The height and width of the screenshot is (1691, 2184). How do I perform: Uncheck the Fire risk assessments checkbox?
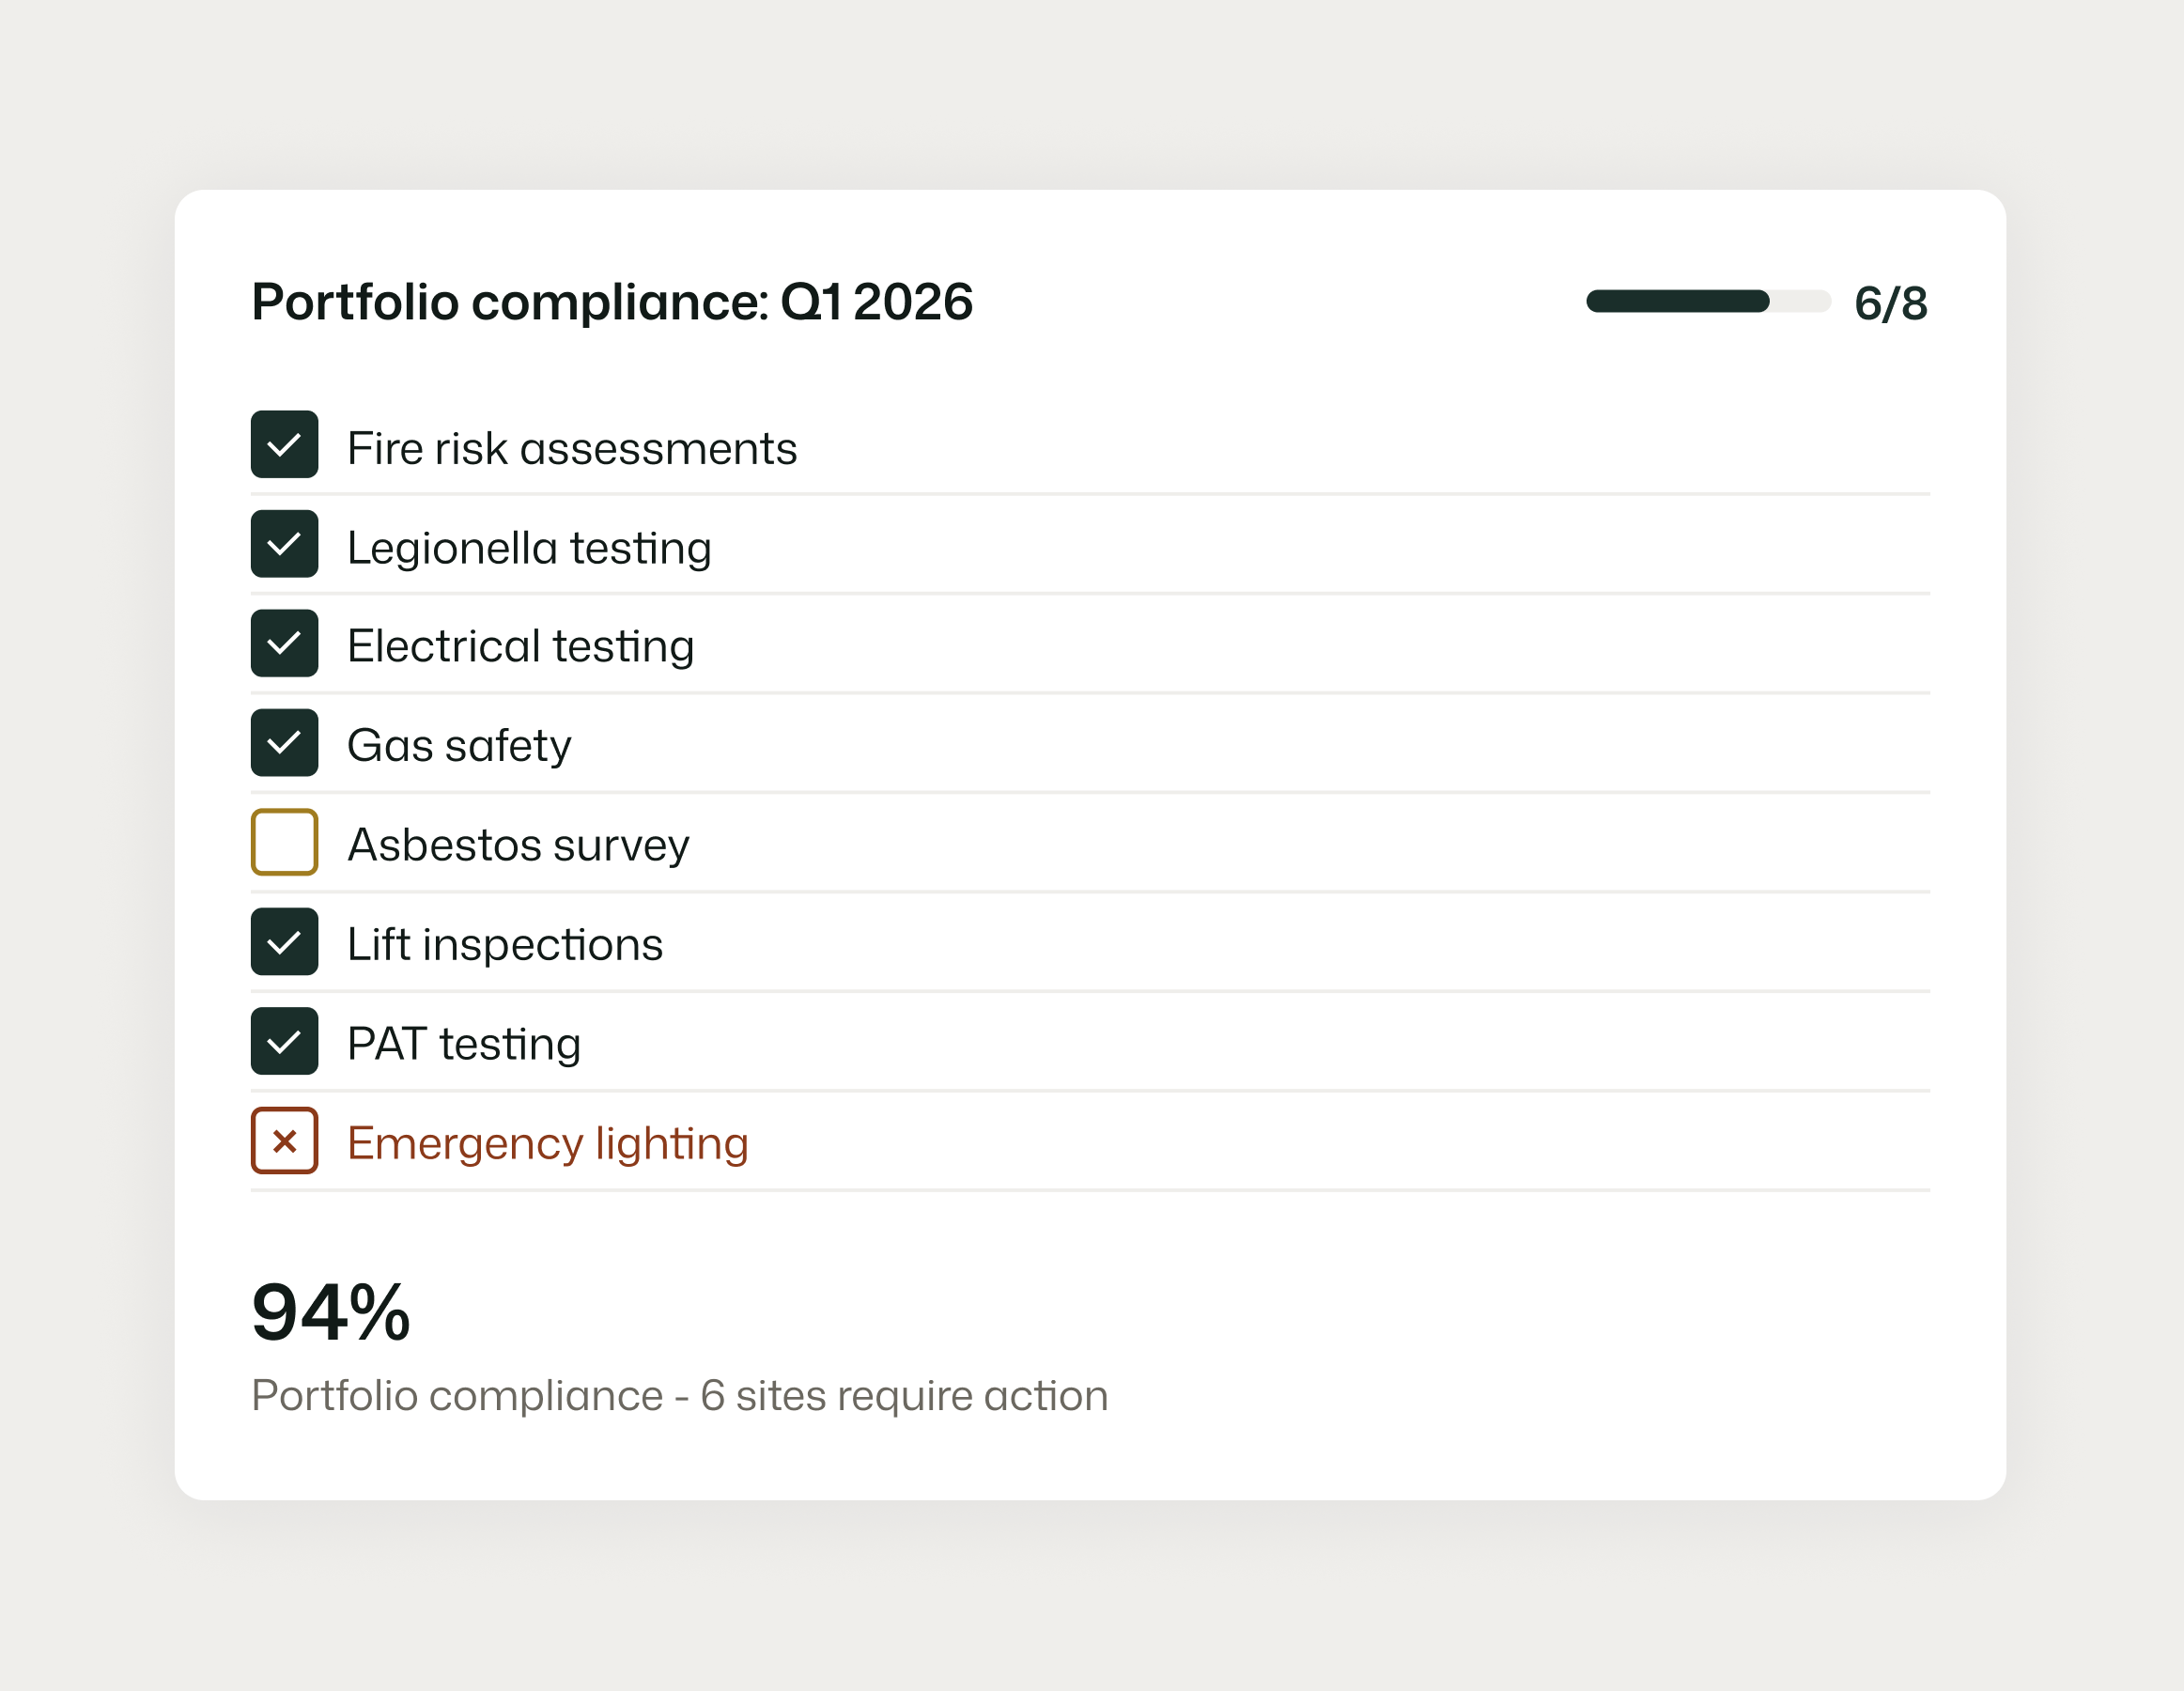284,445
